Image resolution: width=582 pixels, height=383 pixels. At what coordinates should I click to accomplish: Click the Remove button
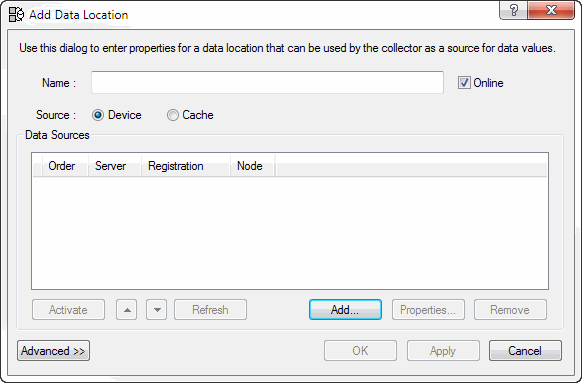click(510, 310)
